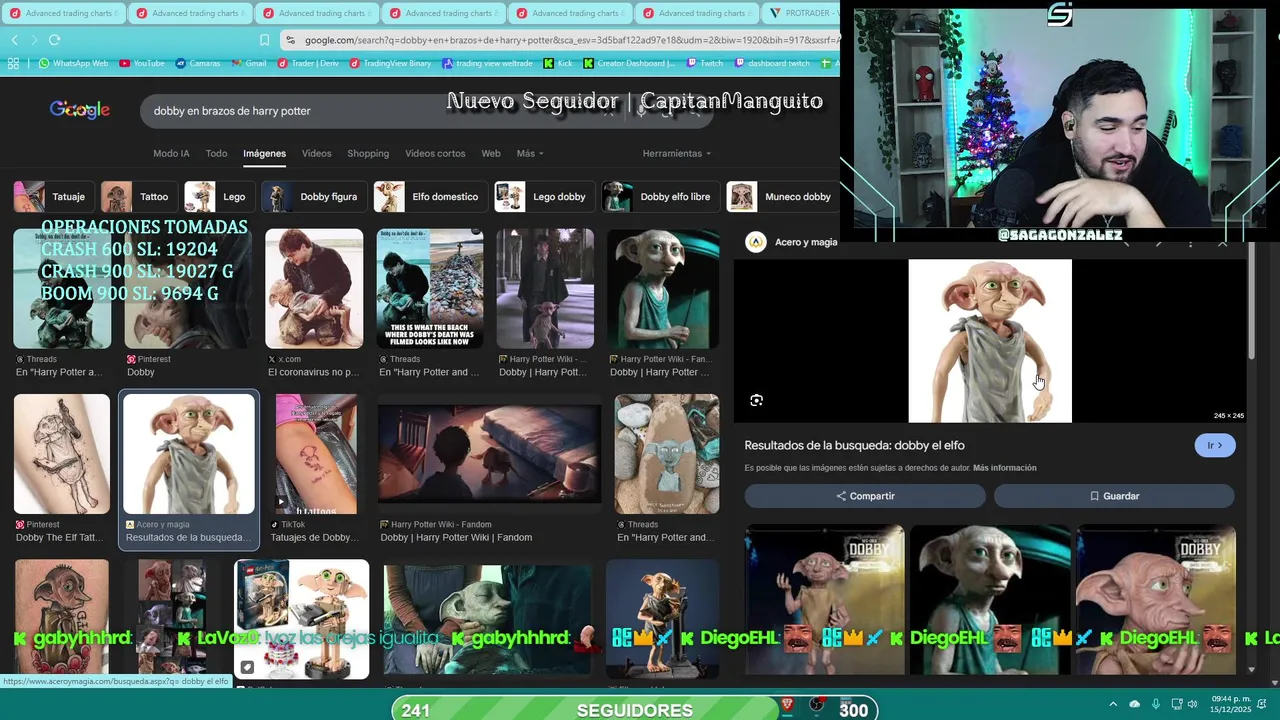Expand the Herramientas dropdown
Image resolution: width=1280 pixels, height=720 pixels.
[x=676, y=153]
